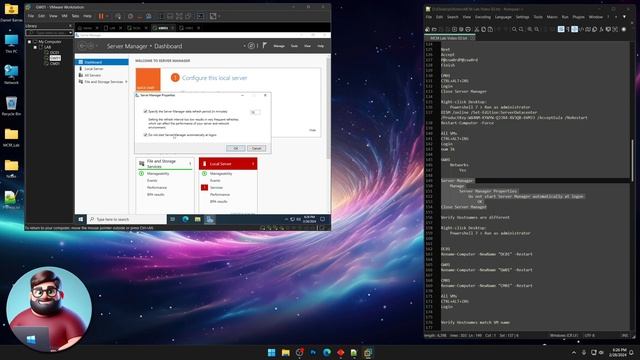Screen dimensions: 640x360
Task: Select All Servers in the navigation pane
Action: click(92, 75)
